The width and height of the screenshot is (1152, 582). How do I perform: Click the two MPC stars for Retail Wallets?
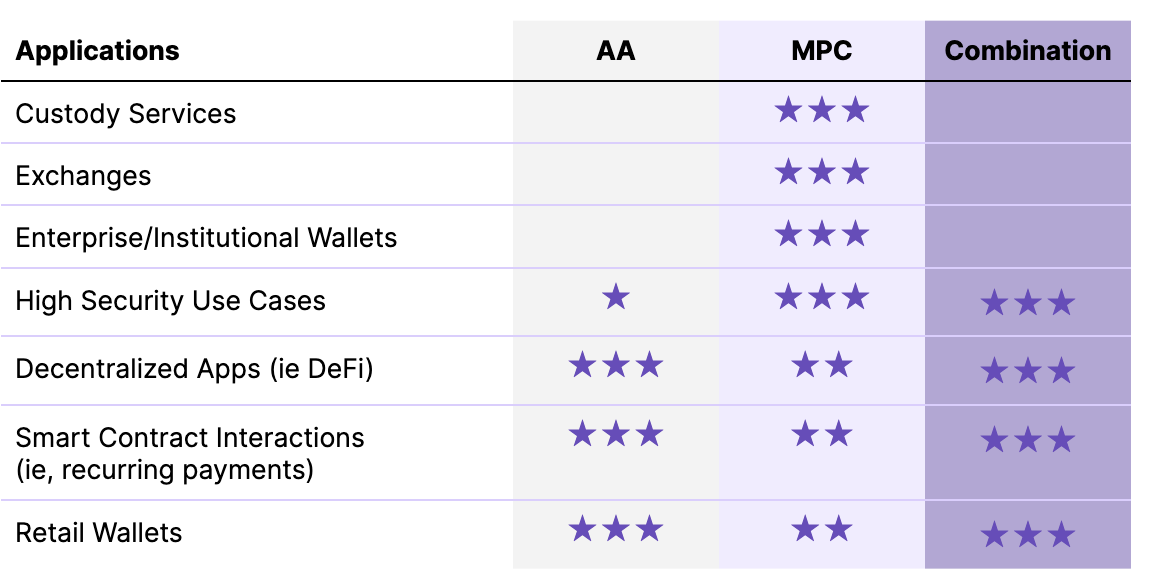[x=821, y=528]
